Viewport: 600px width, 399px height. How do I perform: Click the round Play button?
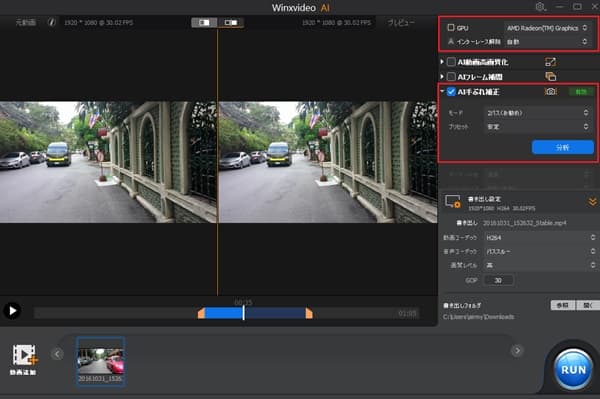12,311
